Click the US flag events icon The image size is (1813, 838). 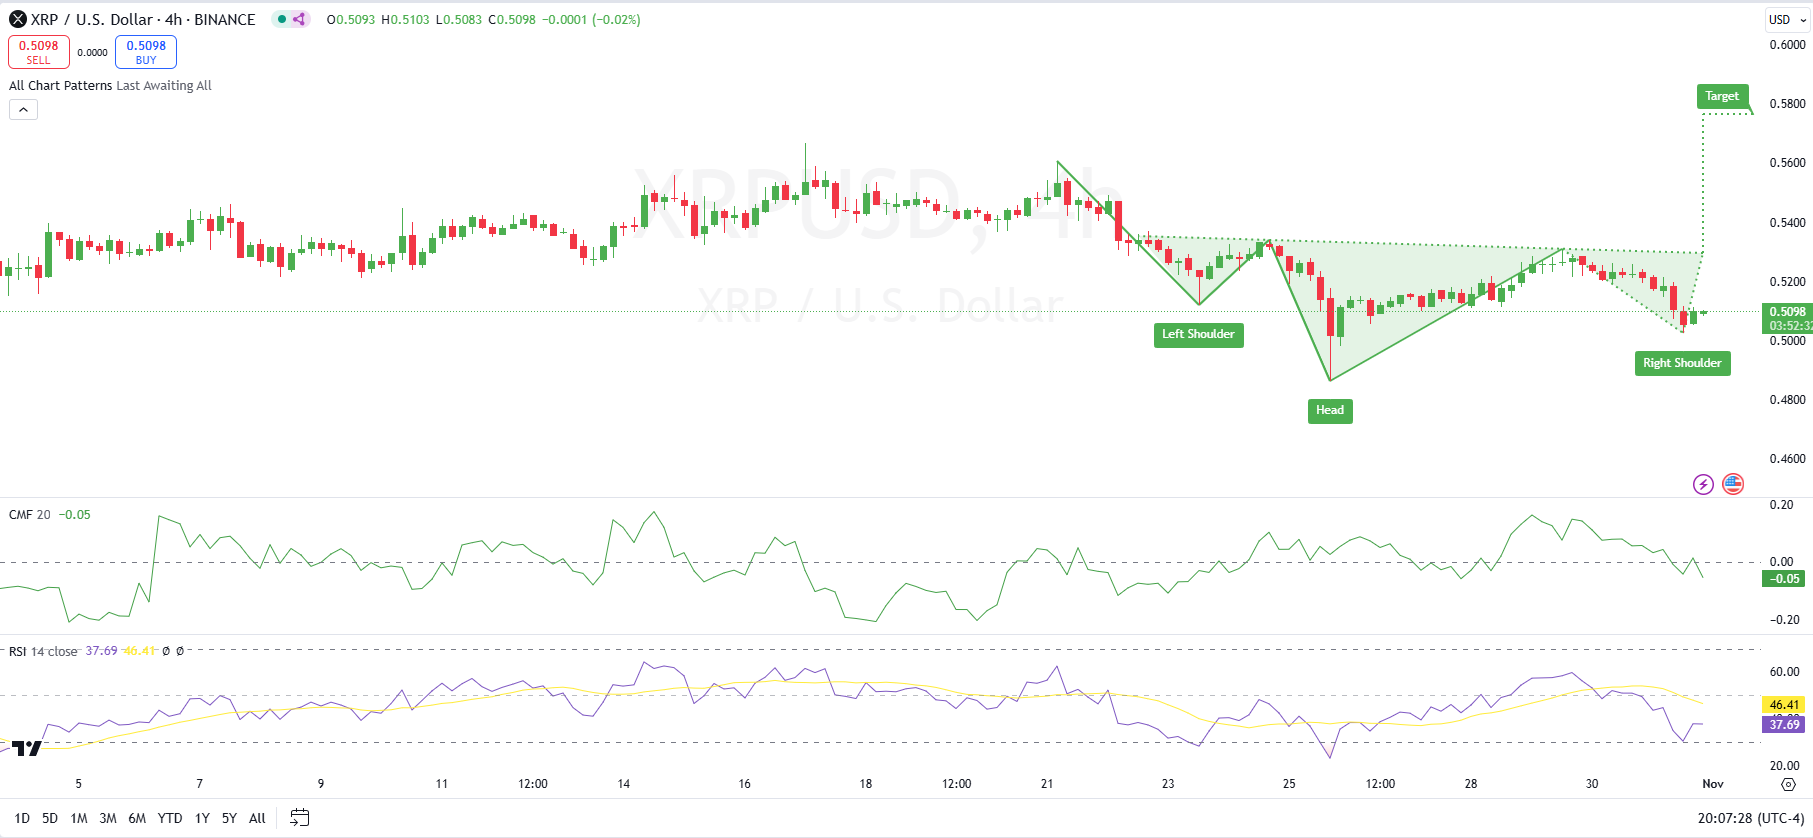pos(1733,484)
